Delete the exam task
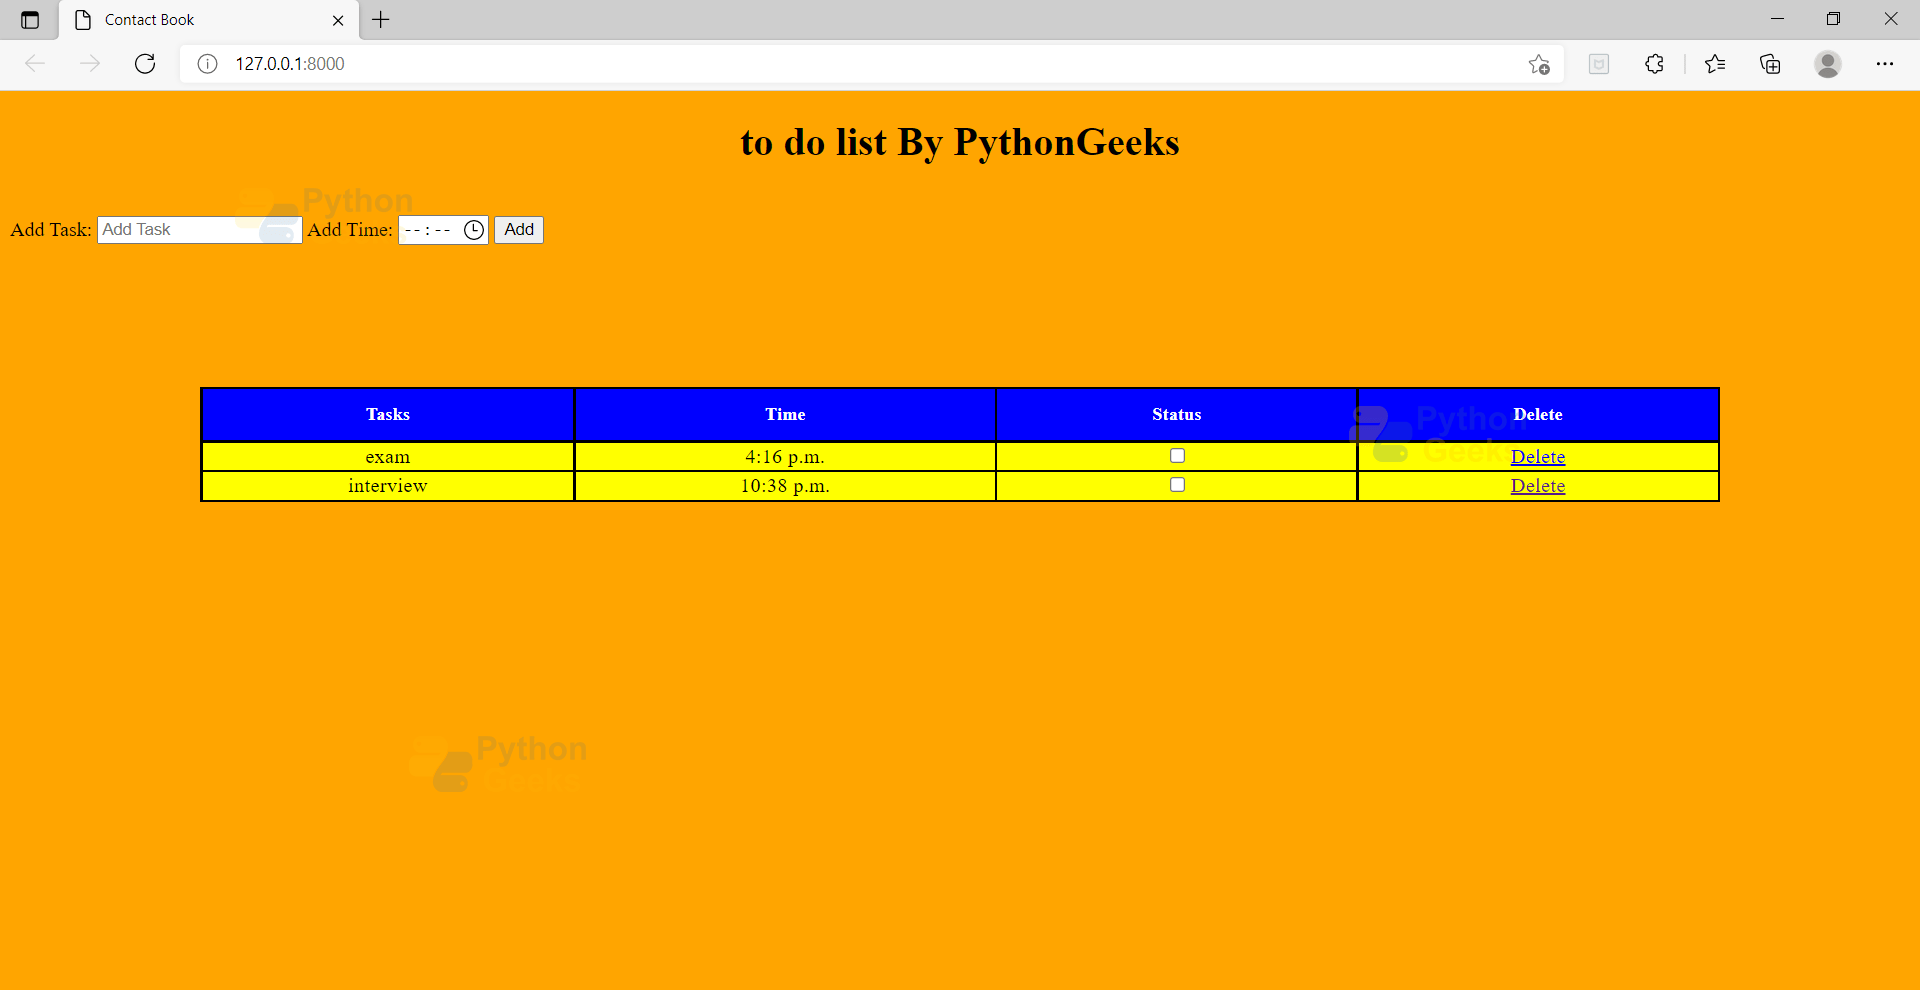1920x990 pixels. click(1537, 456)
